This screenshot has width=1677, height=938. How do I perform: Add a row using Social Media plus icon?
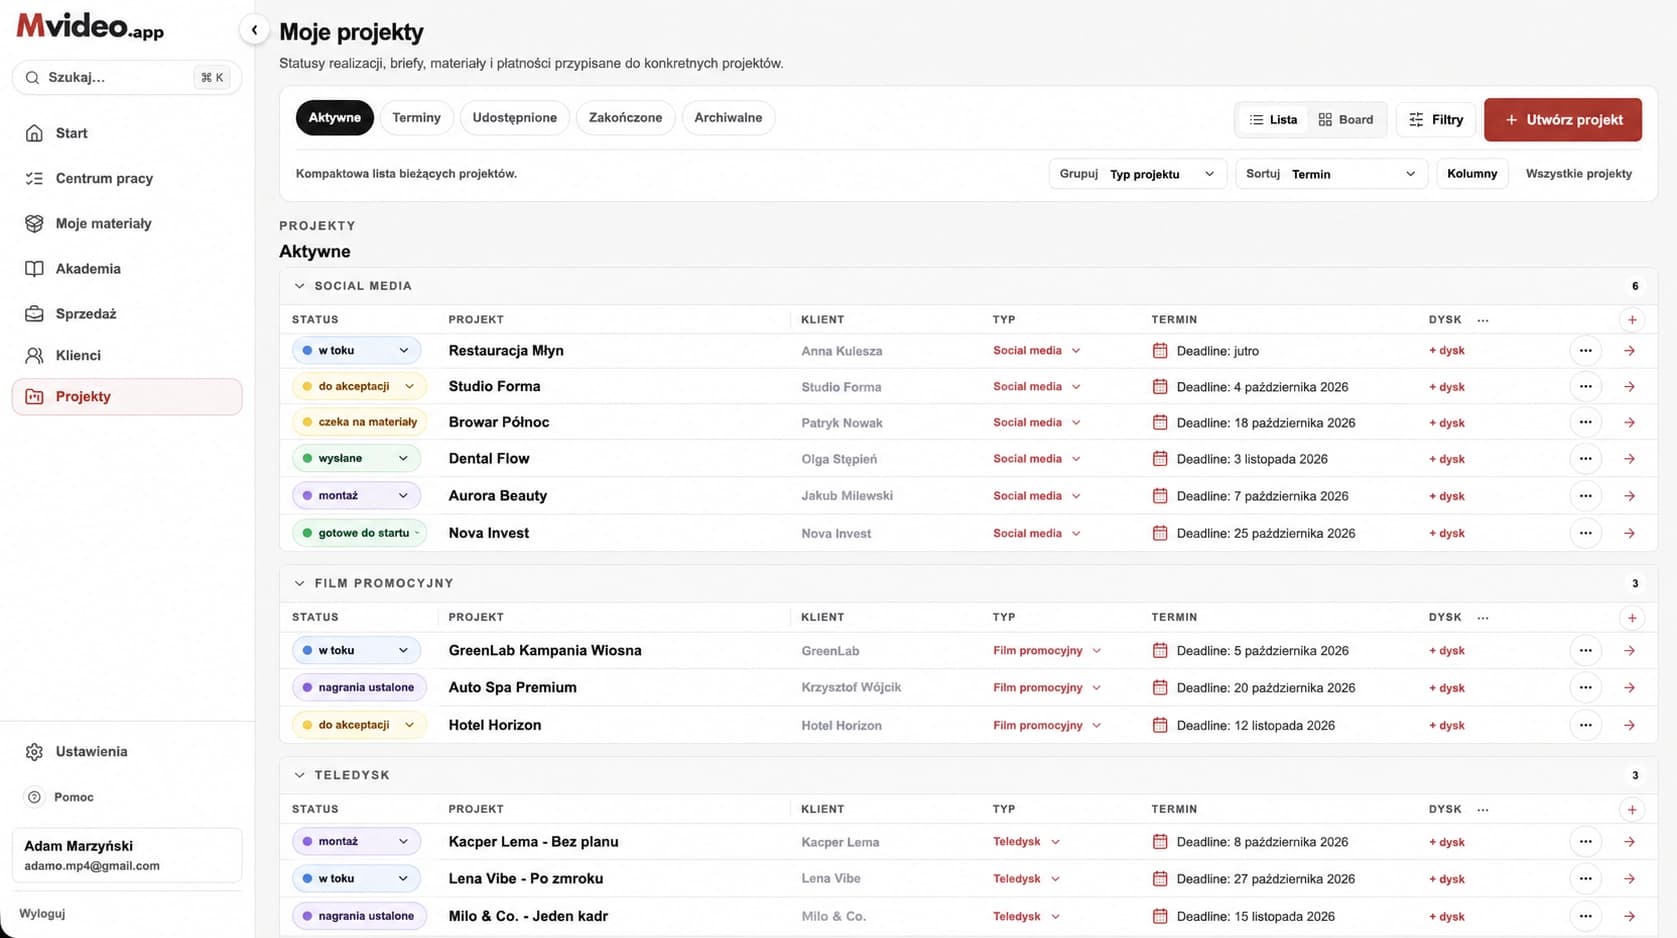coord(1632,320)
